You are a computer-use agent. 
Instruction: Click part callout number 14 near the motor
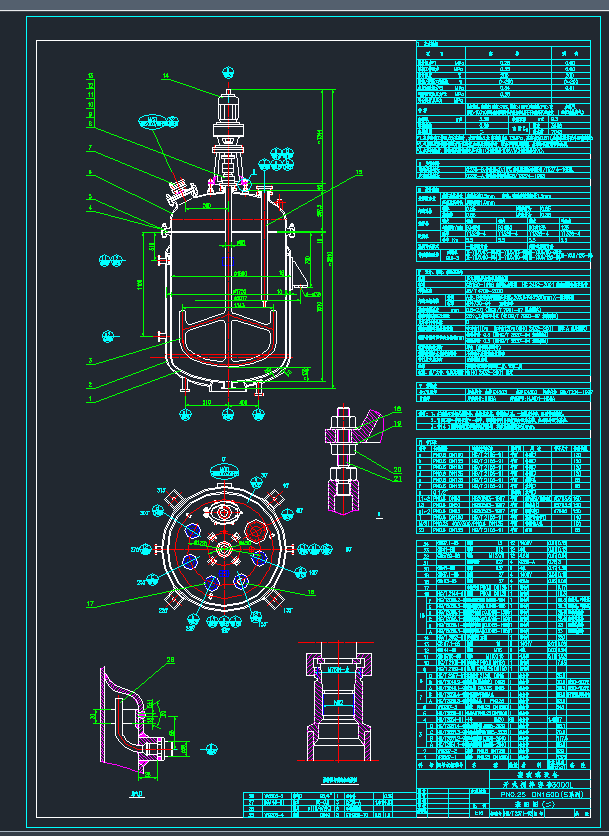tap(165, 75)
